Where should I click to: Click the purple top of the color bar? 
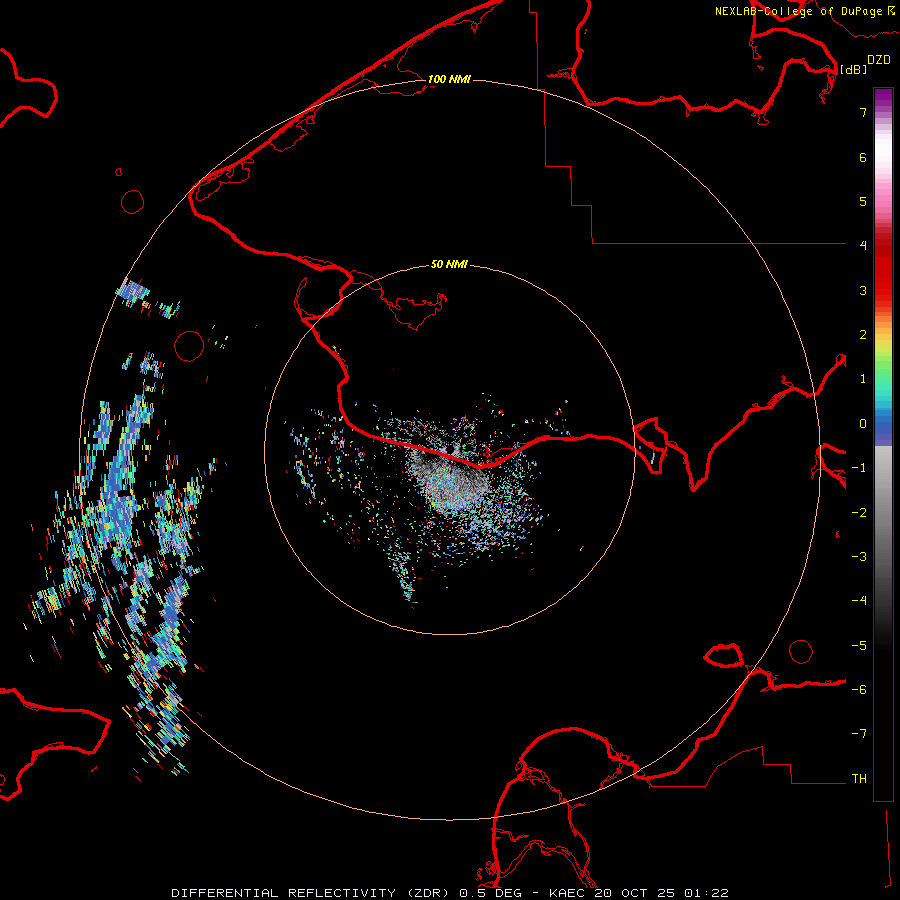click(x=883, y=98)
